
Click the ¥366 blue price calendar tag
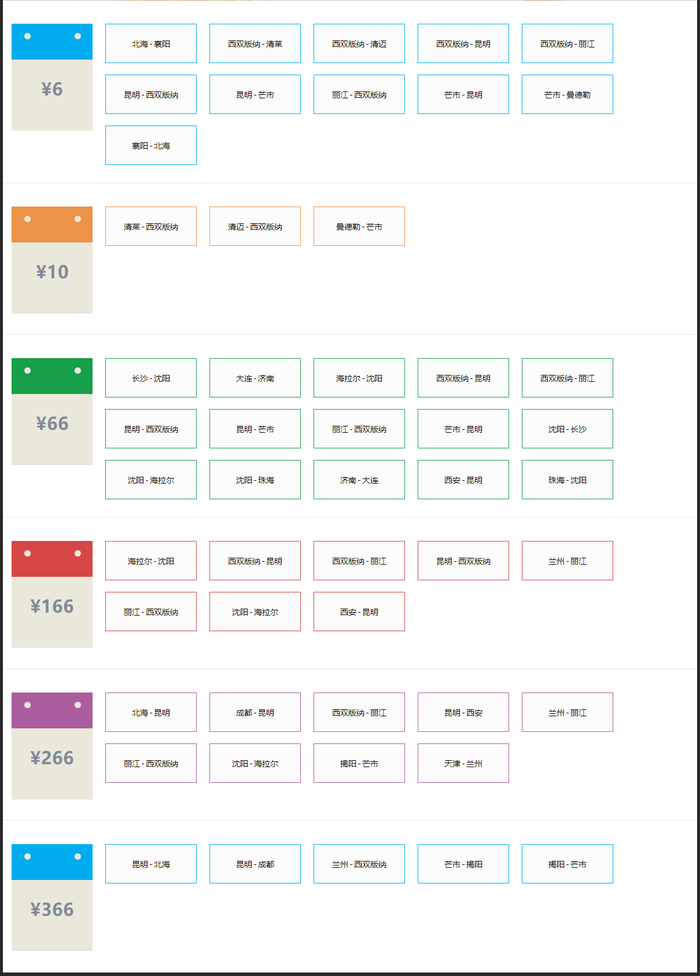coord(52,898)
